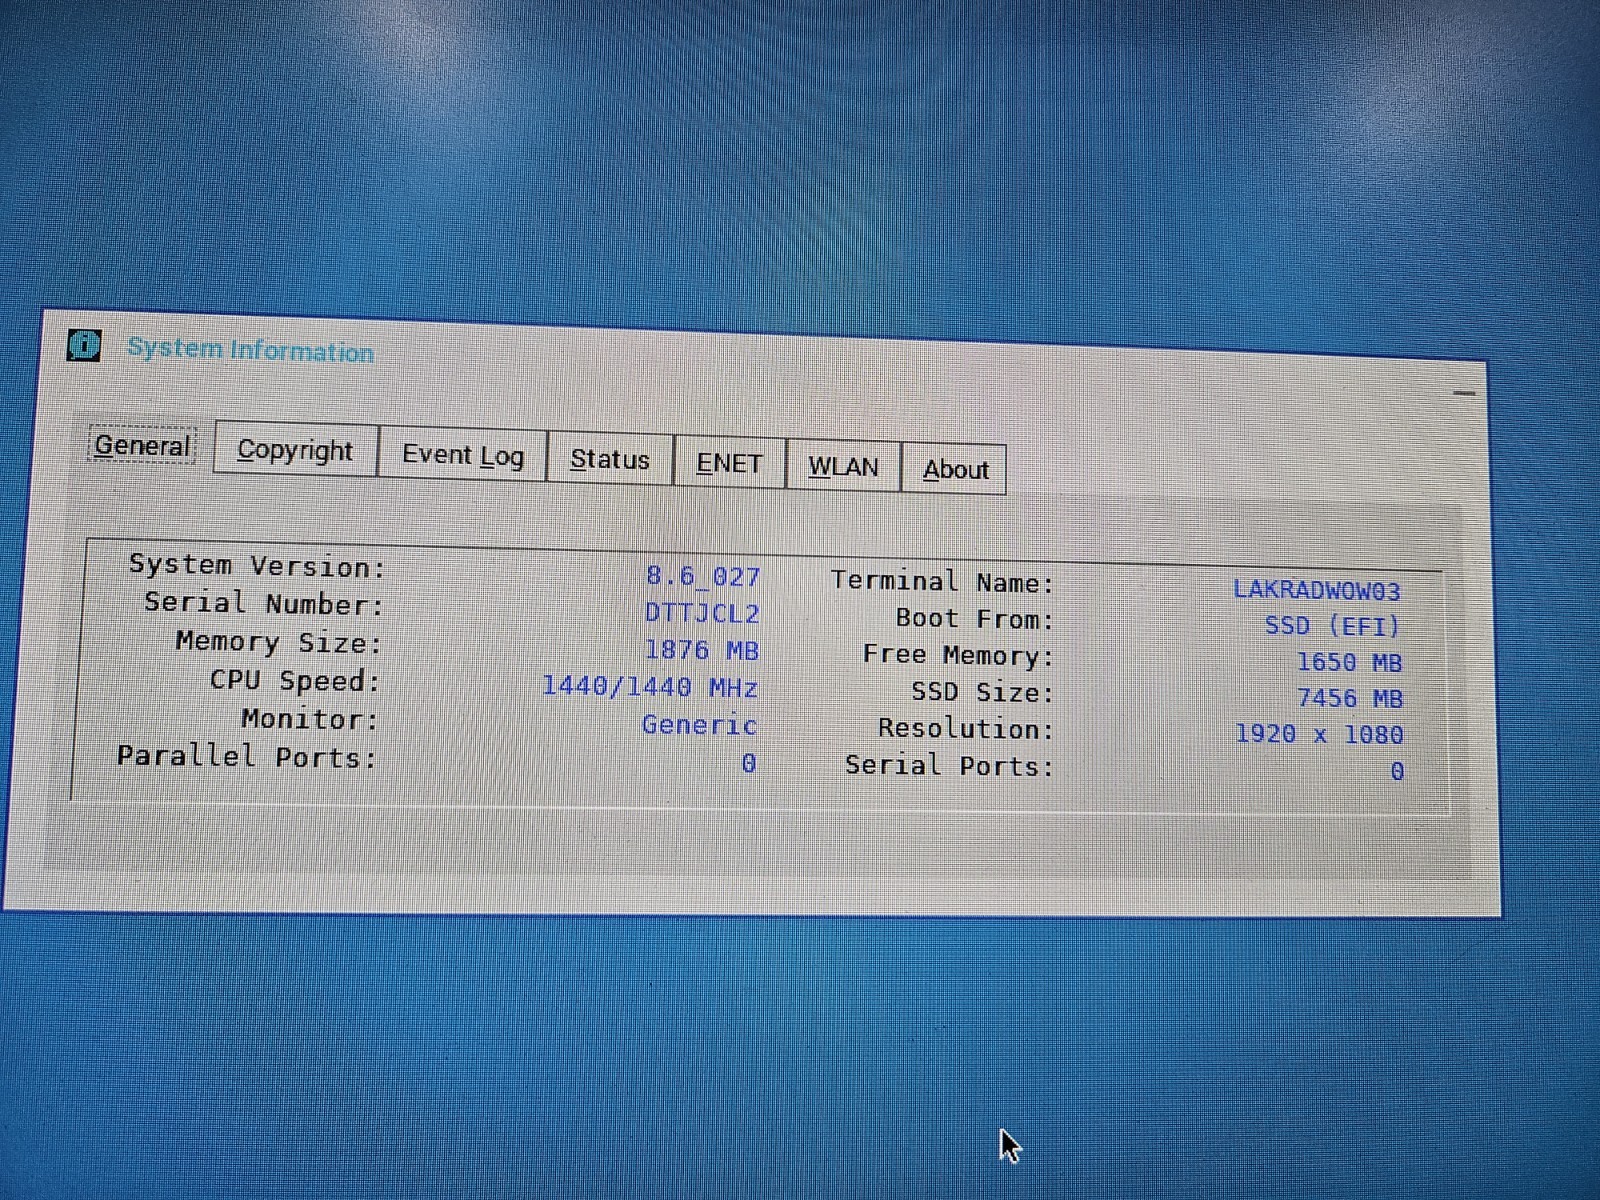Click the CPU speed 1440/1440 MHz
This screenshot has height=1200, width=1600.
(650, 687)
